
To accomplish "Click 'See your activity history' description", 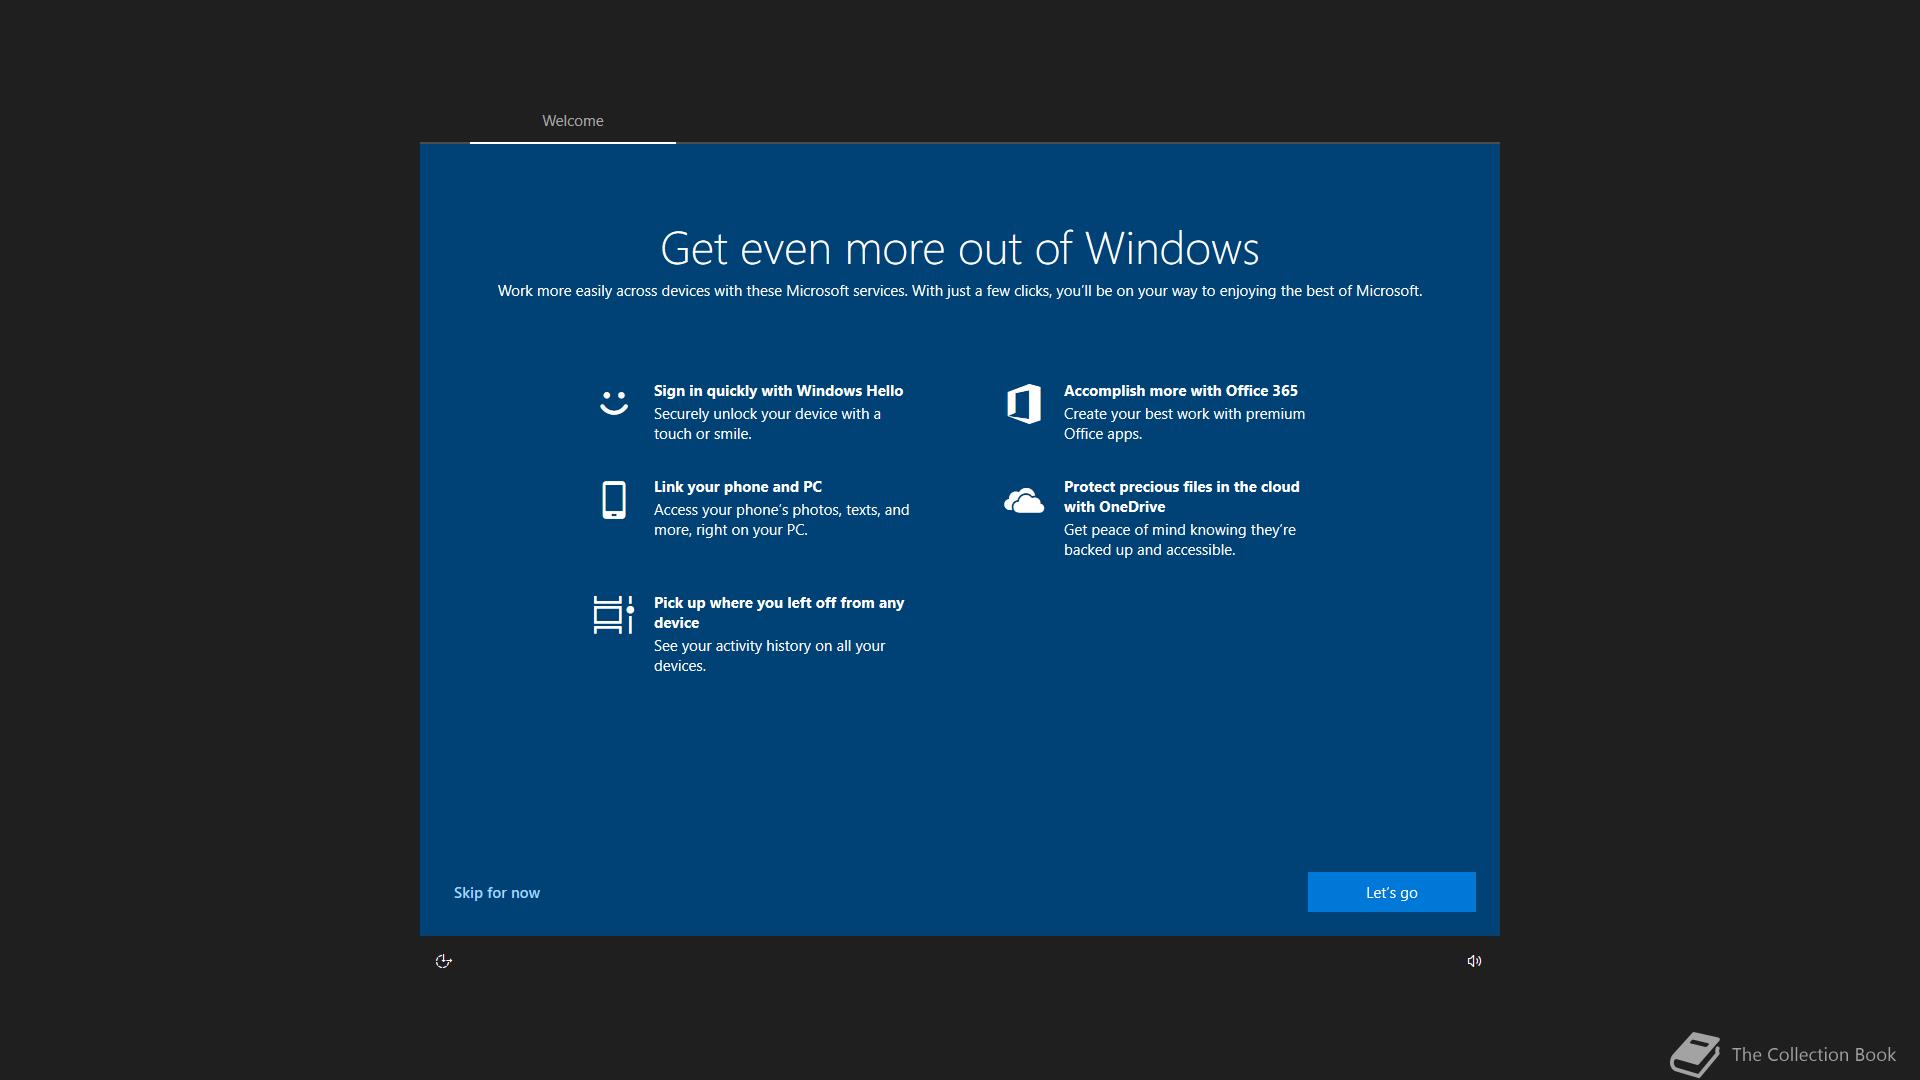I will click(770, 656).
